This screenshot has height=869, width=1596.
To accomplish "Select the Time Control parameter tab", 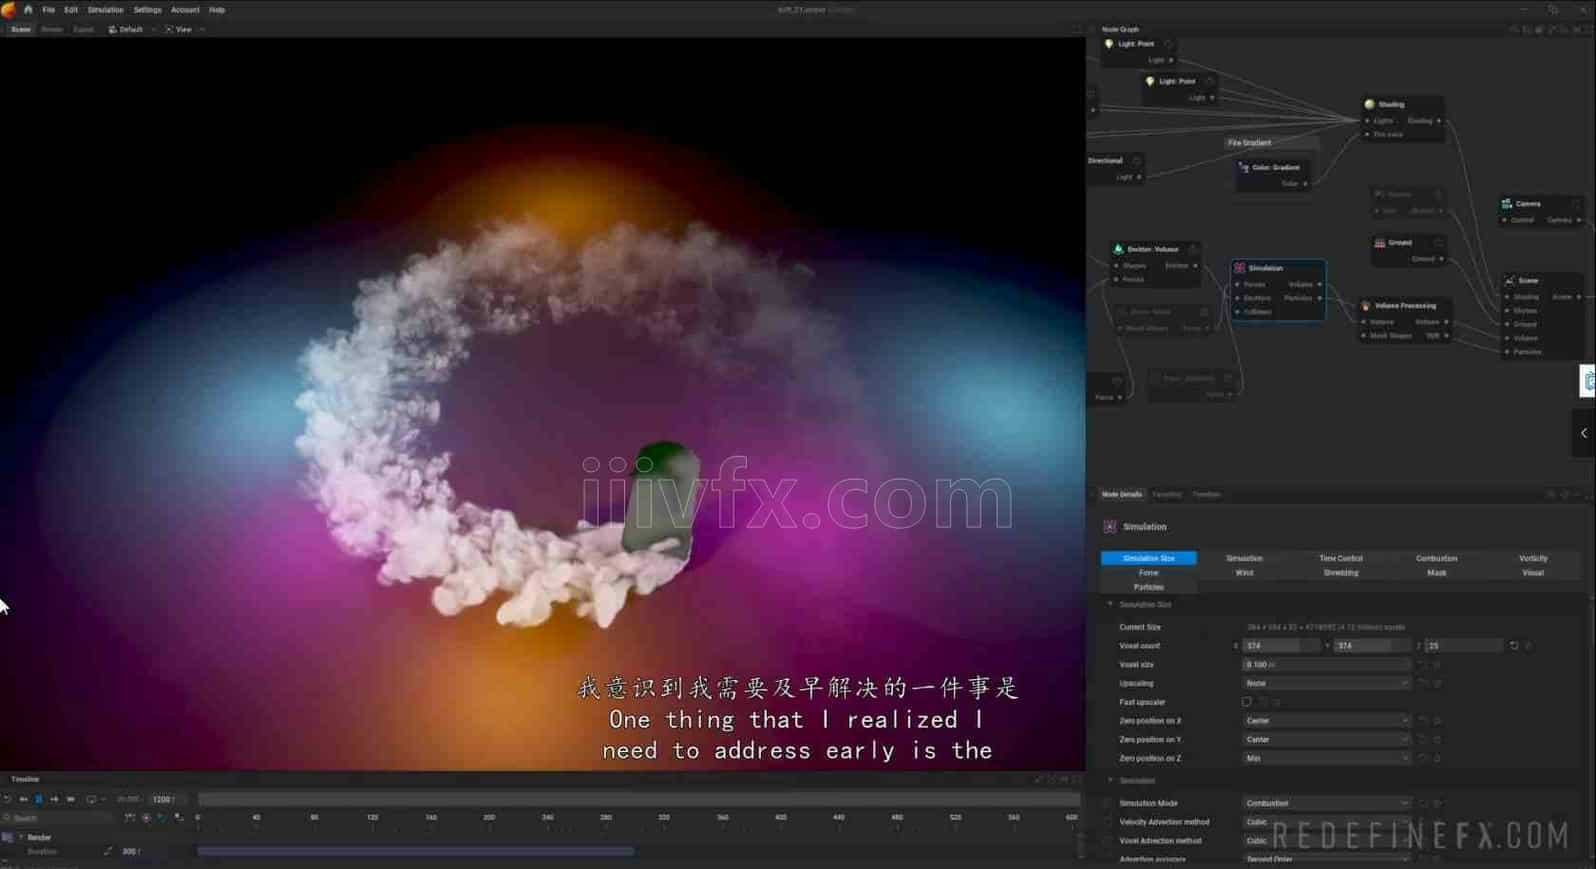I will [x=1341, y=558].
